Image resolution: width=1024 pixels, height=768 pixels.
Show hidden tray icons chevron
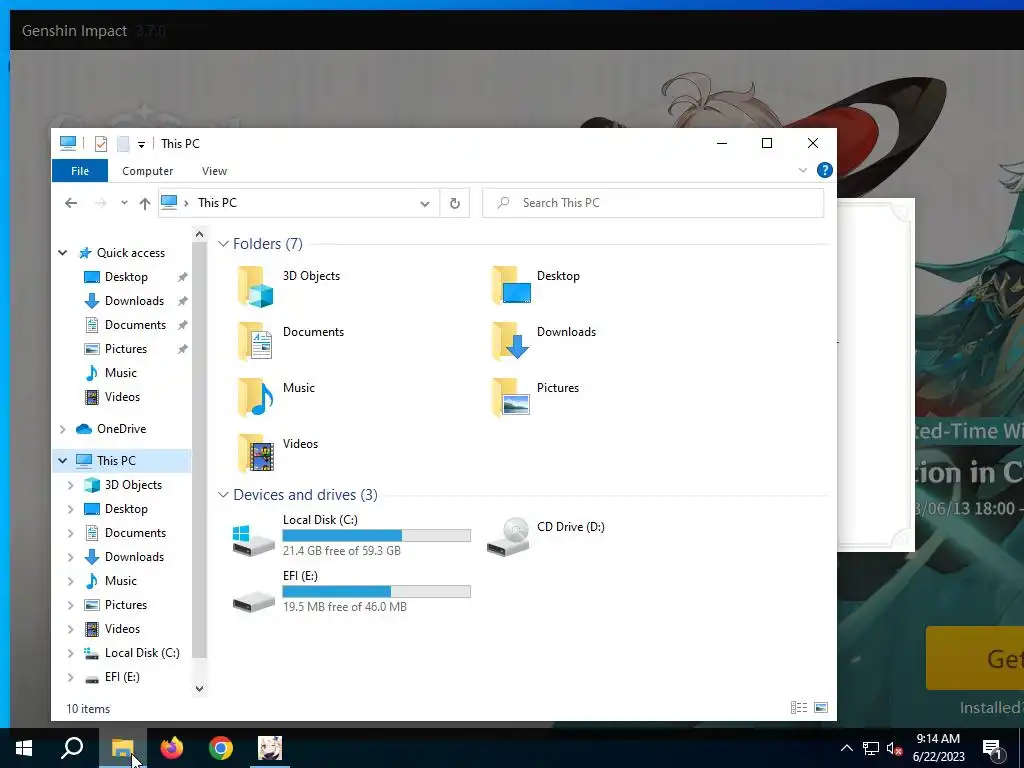pyautogui.click(x=846, y=748)
